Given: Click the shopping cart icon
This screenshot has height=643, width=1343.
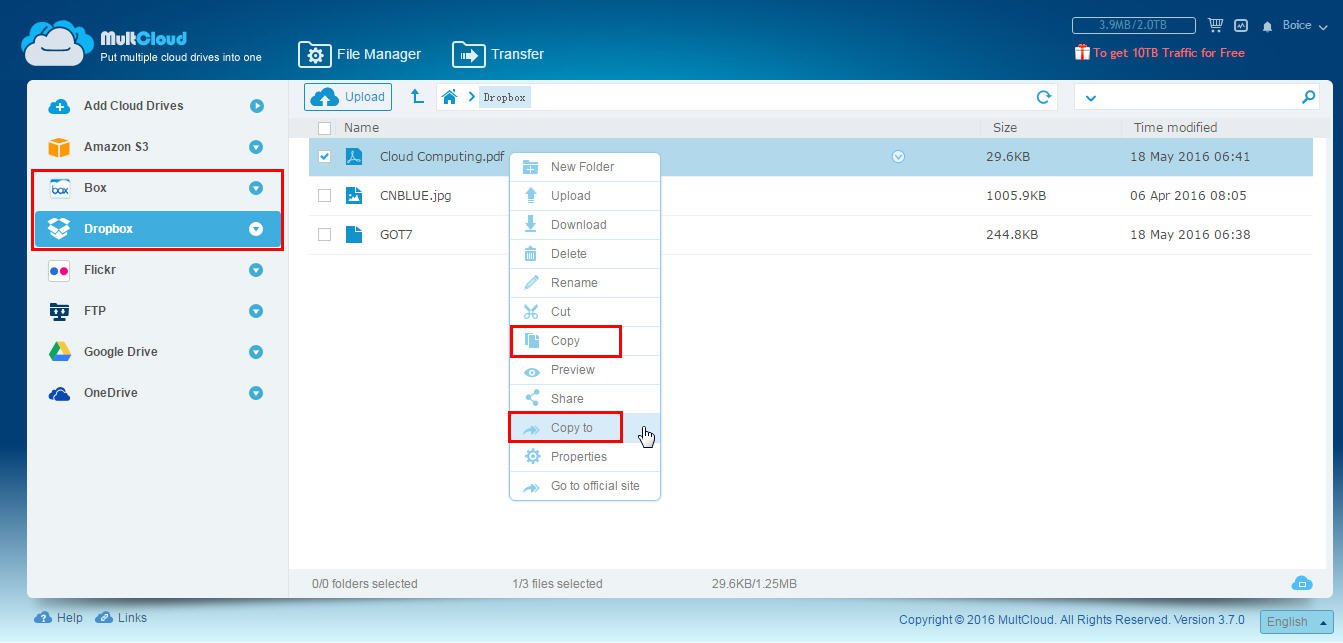Looking at the screenshot, I should point(1216,25).
